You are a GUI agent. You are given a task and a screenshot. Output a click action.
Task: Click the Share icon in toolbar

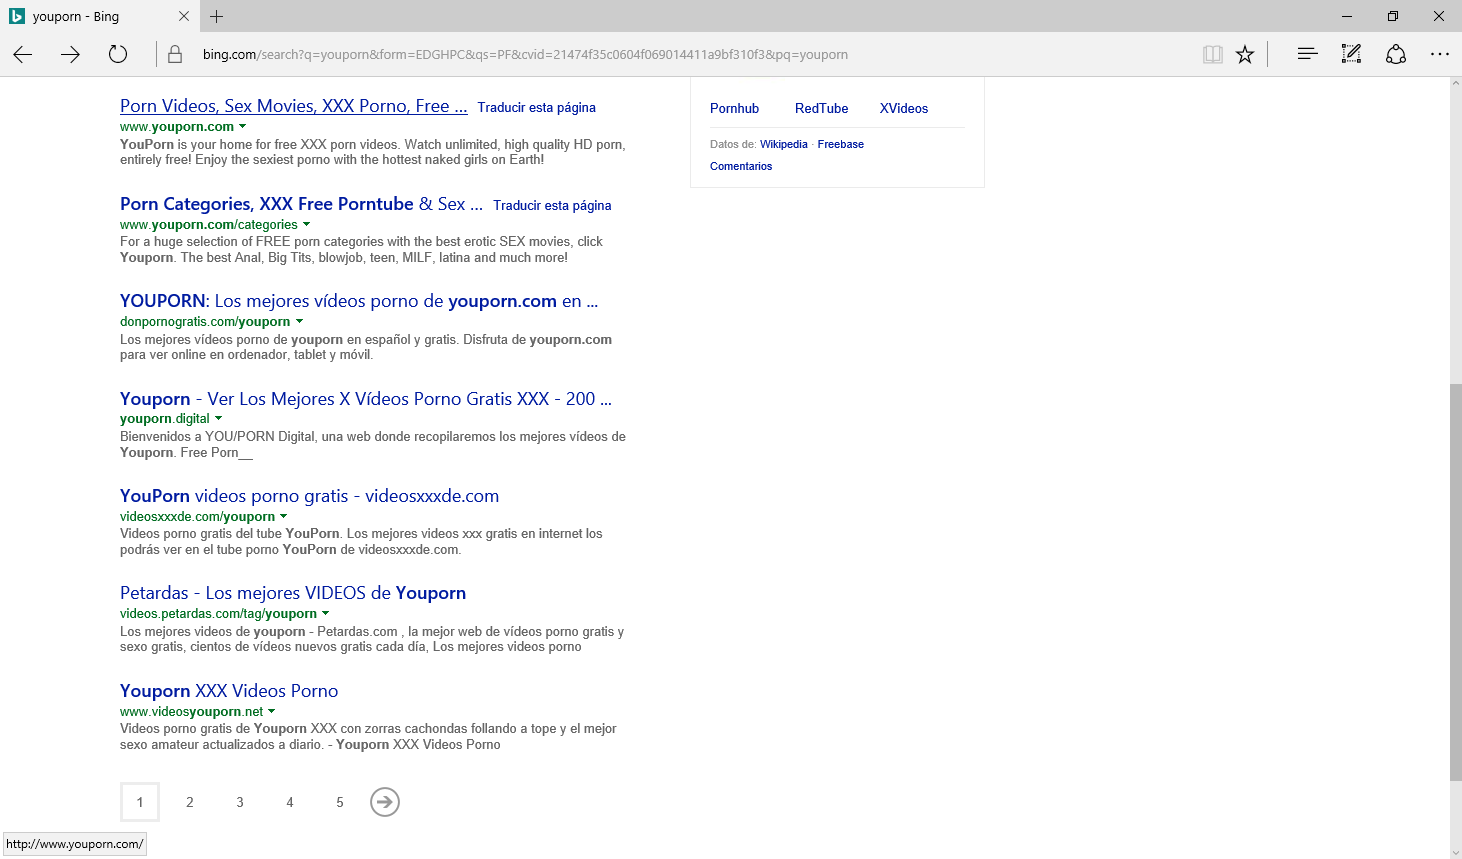pyautogui.click(x=1396, y=54)
